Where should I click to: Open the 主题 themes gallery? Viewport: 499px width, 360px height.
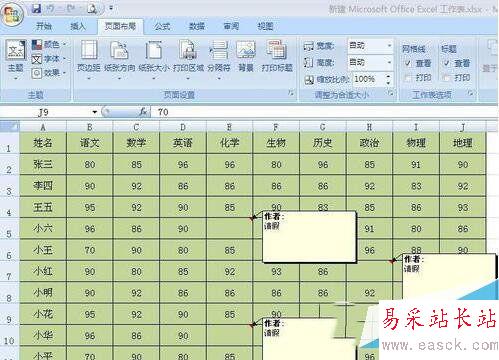tap(15, 59)
